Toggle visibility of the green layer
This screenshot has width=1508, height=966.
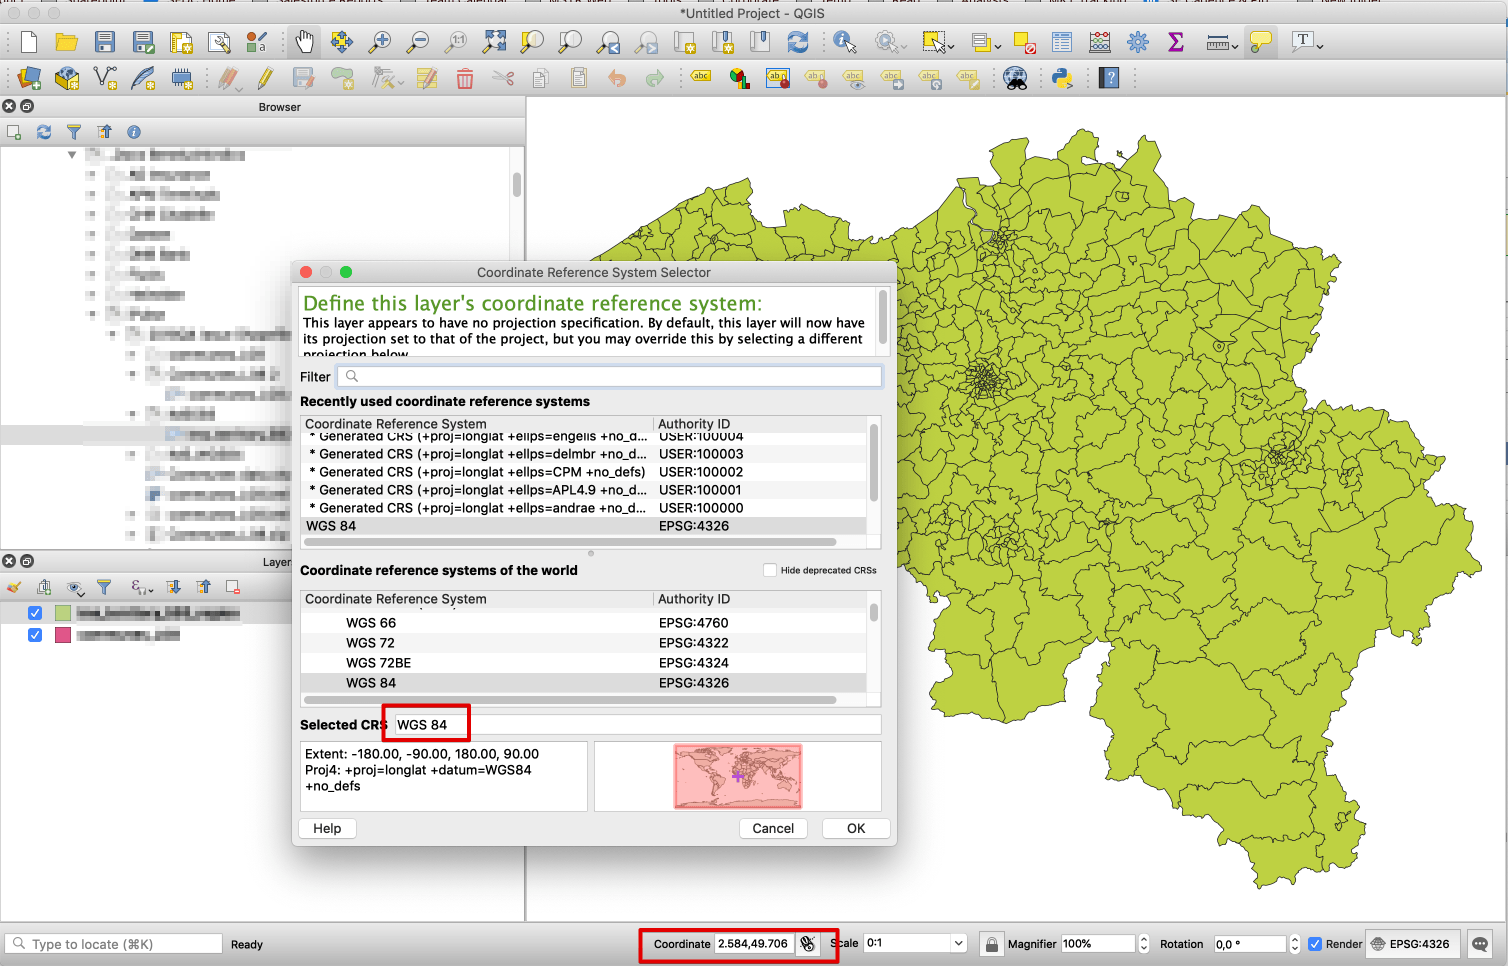(35, 613)
